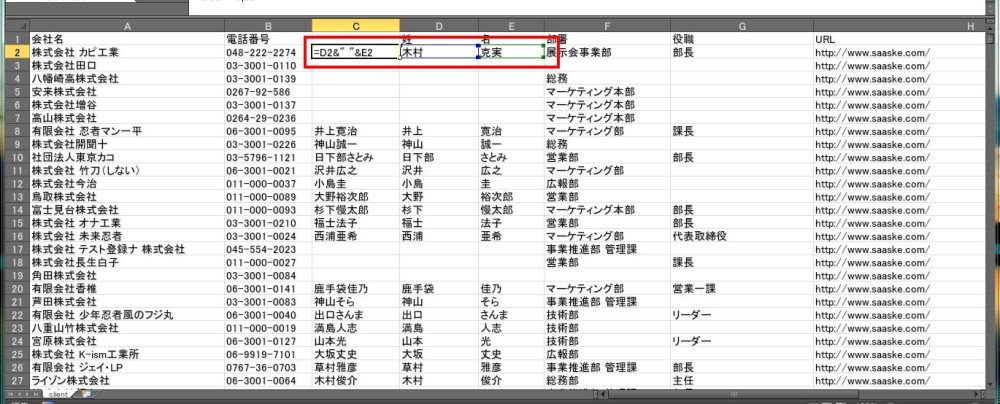Click cell E2 containing 克実
1000x404 pixels.
[x=510, y=51]
